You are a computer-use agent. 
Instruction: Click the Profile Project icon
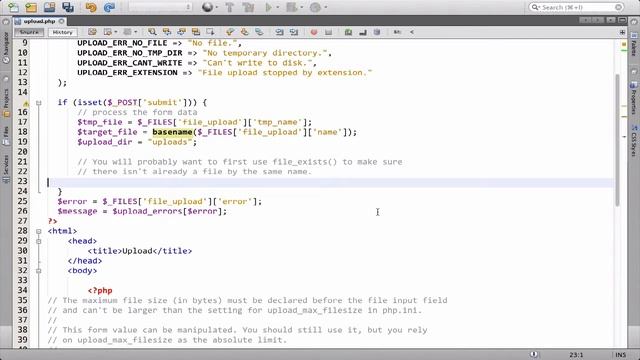[315, 7]
